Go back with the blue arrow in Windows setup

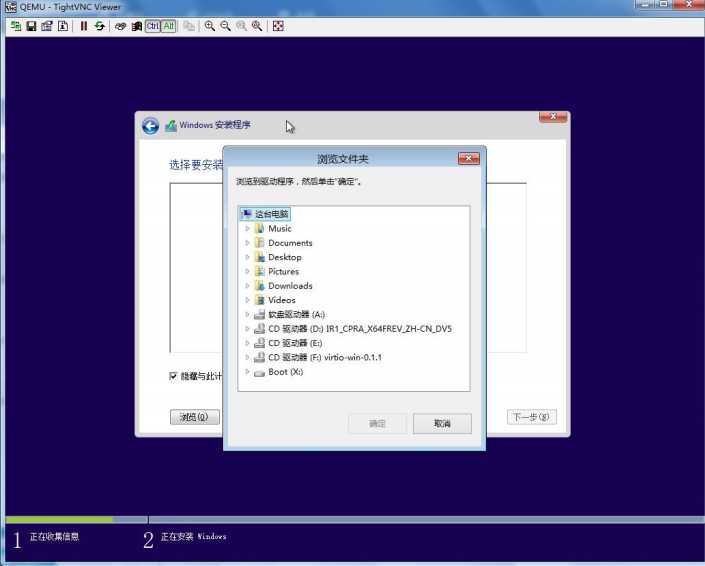click(151, 126)
